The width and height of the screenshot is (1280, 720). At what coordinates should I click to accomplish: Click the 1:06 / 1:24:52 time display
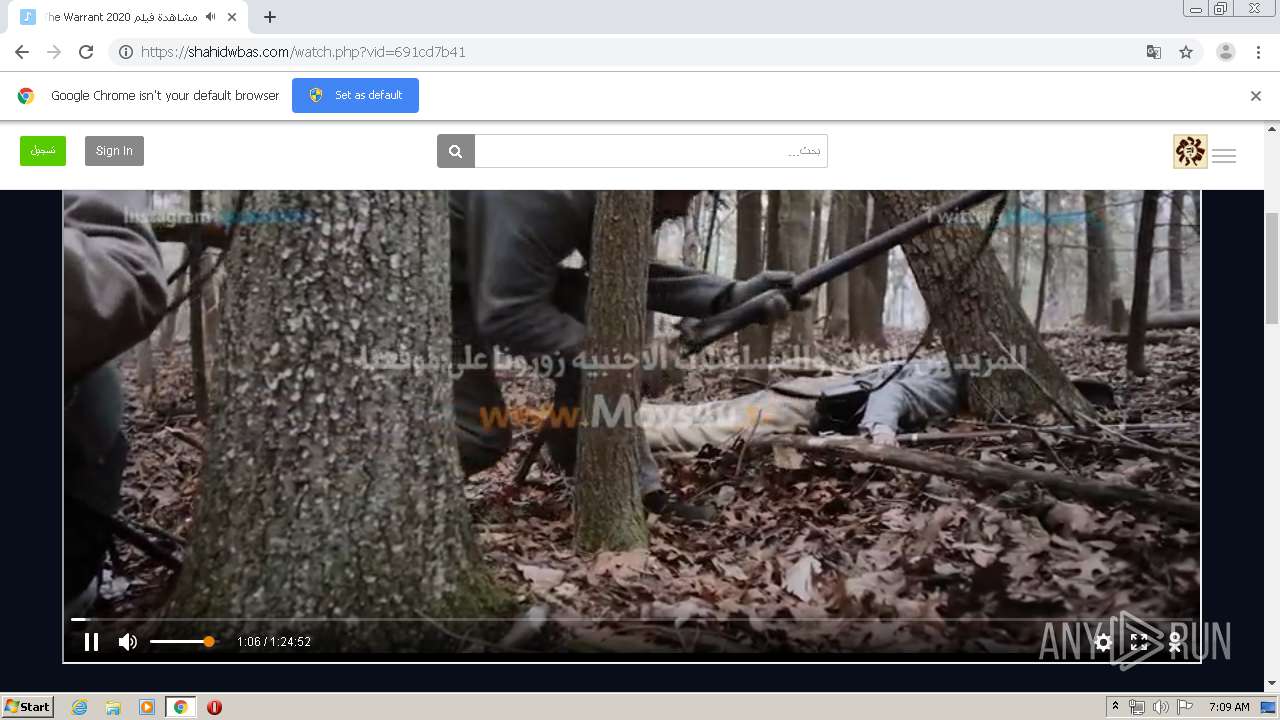coord(274,642)
